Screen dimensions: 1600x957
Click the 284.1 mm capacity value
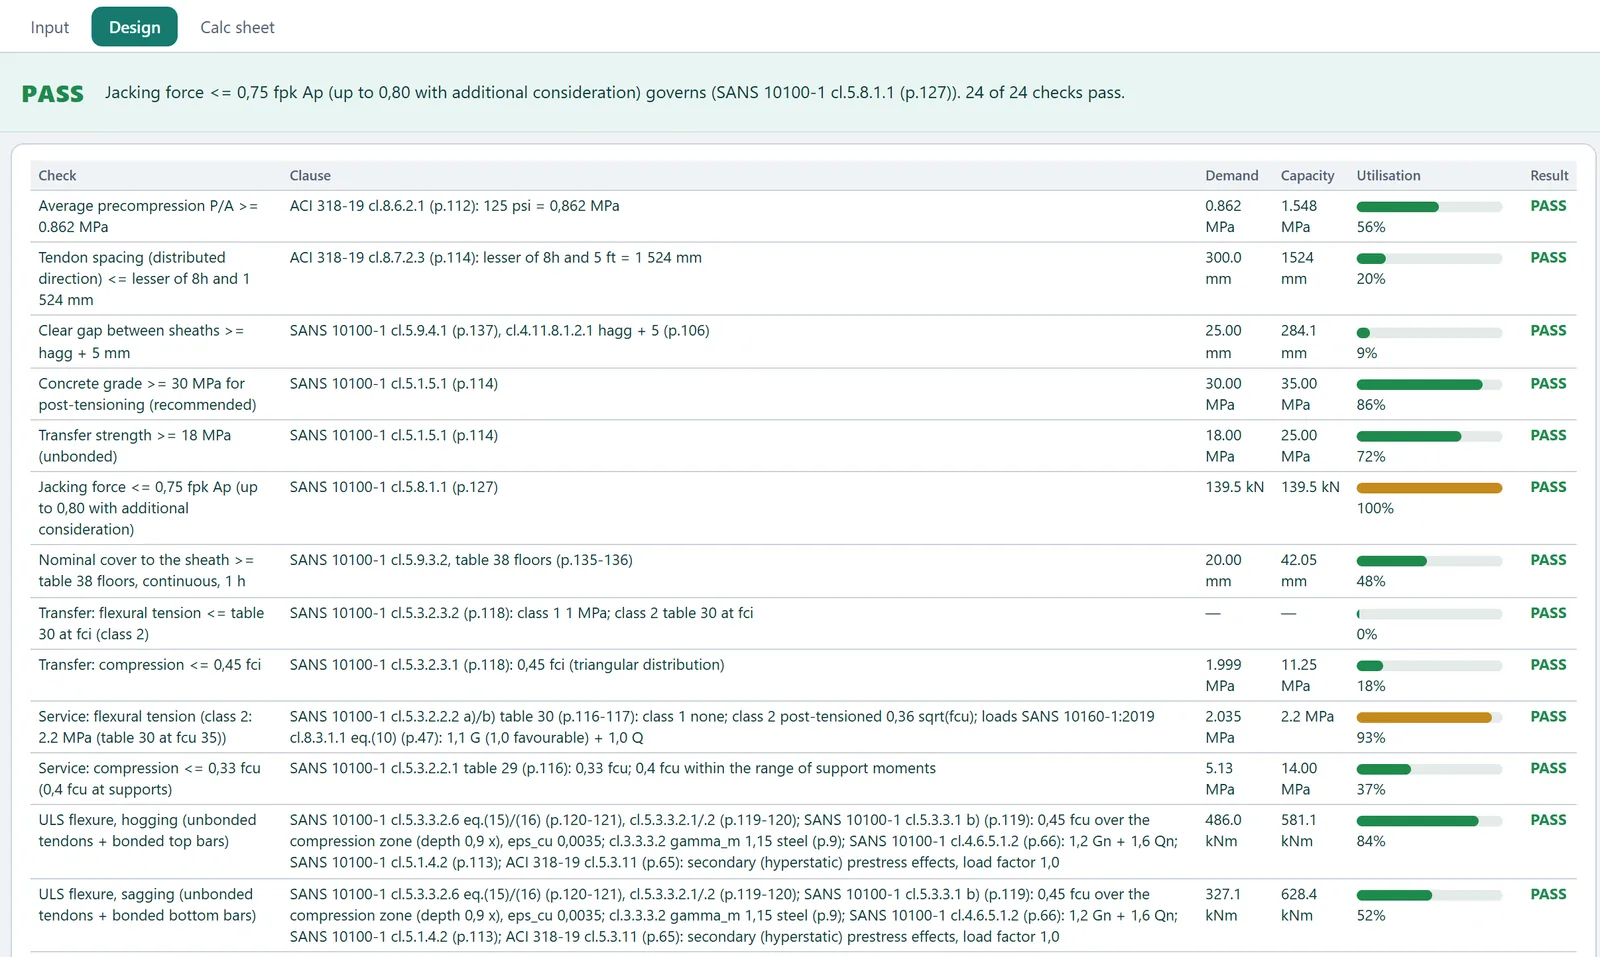point(1299,341)
